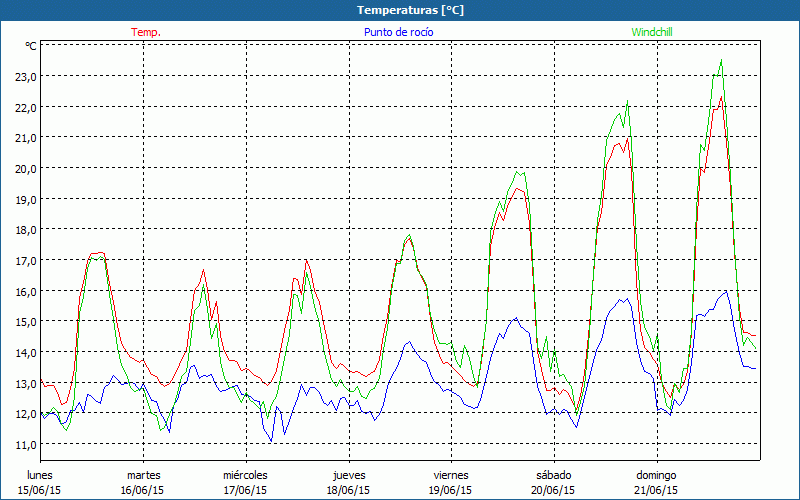Select the jueves day label
Viewport: 800px width, 500px height.
348,475
